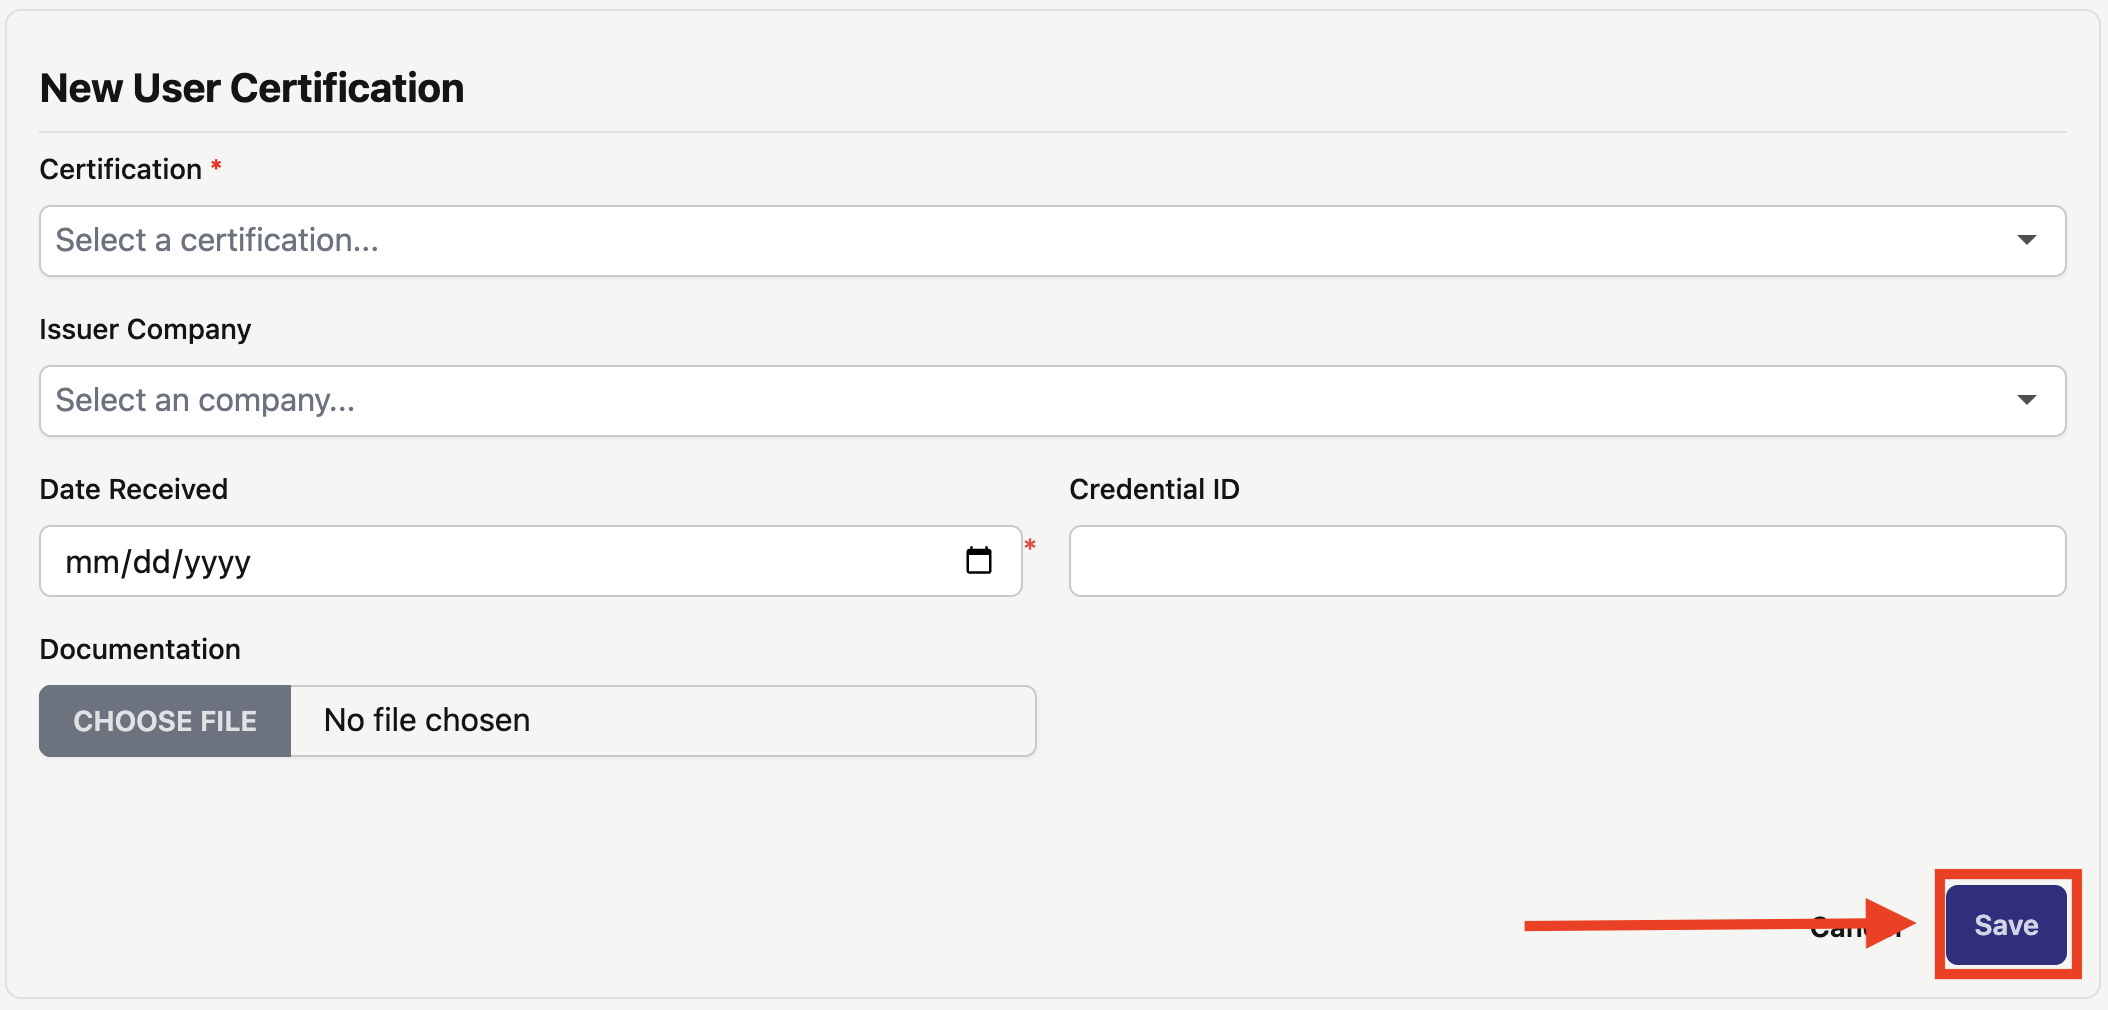The image size is (2108, 1010).
Task: Open the date picker calendar icon
Action: coord(978,561)
